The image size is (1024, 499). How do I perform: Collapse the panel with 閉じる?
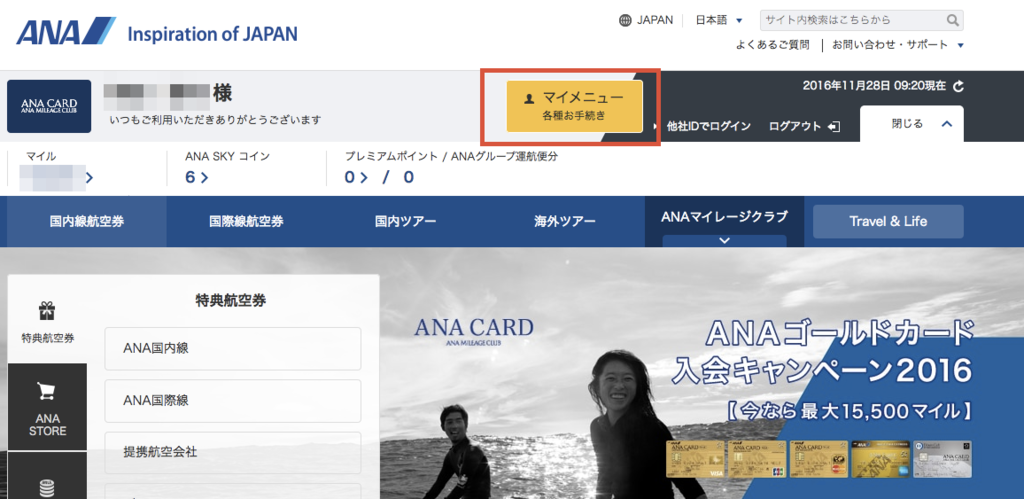(x=912, y=123)
